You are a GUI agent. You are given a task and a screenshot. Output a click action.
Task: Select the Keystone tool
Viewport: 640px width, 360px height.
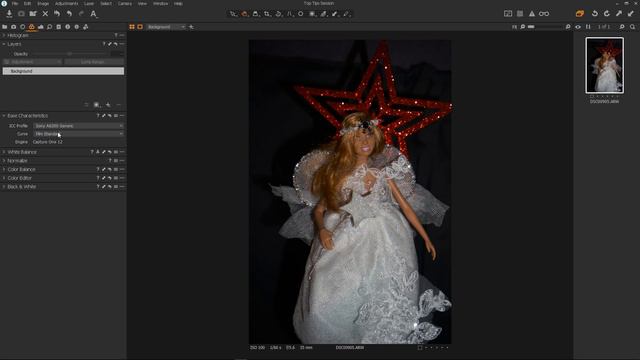coord(289,14)
